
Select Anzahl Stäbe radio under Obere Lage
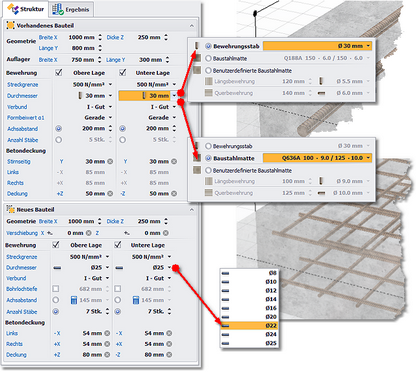59,140
